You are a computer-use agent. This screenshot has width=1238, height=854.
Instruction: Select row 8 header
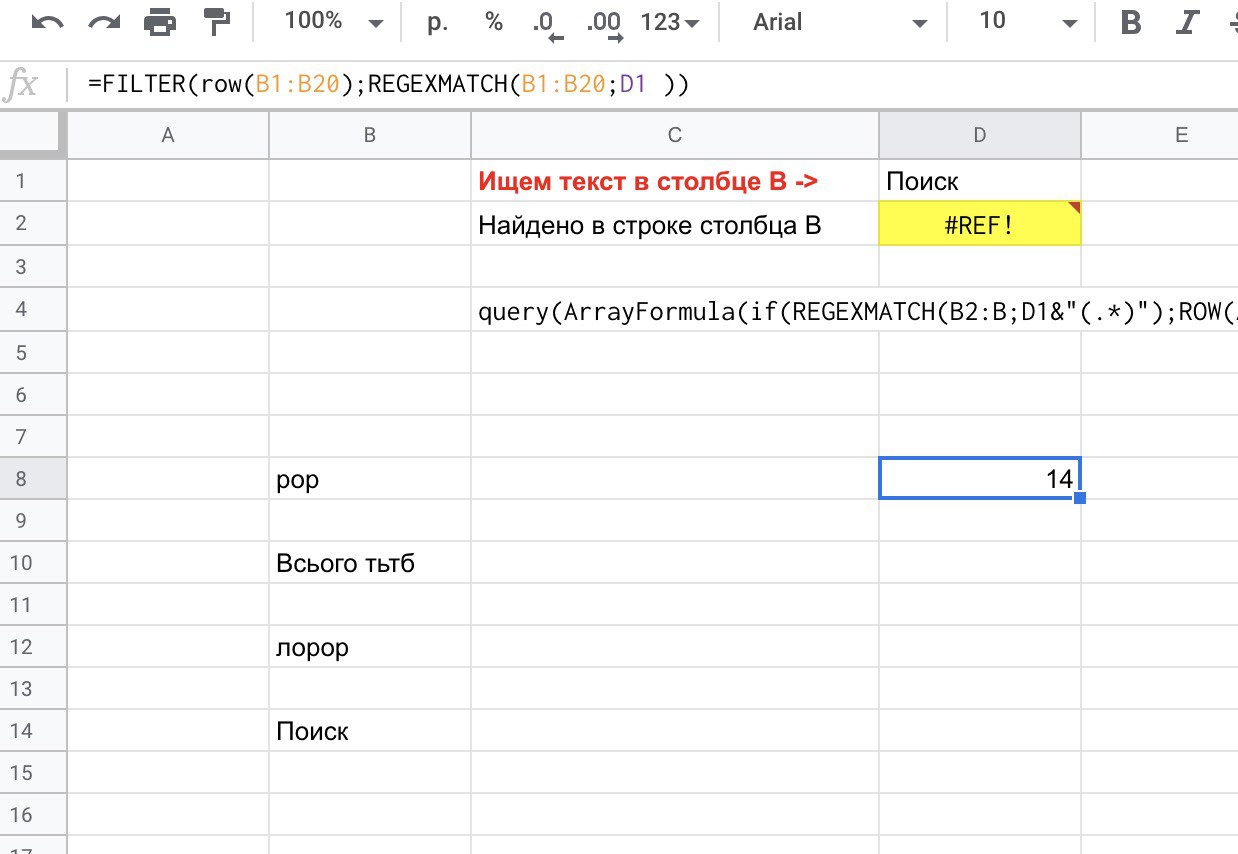(x=33, y=479)
